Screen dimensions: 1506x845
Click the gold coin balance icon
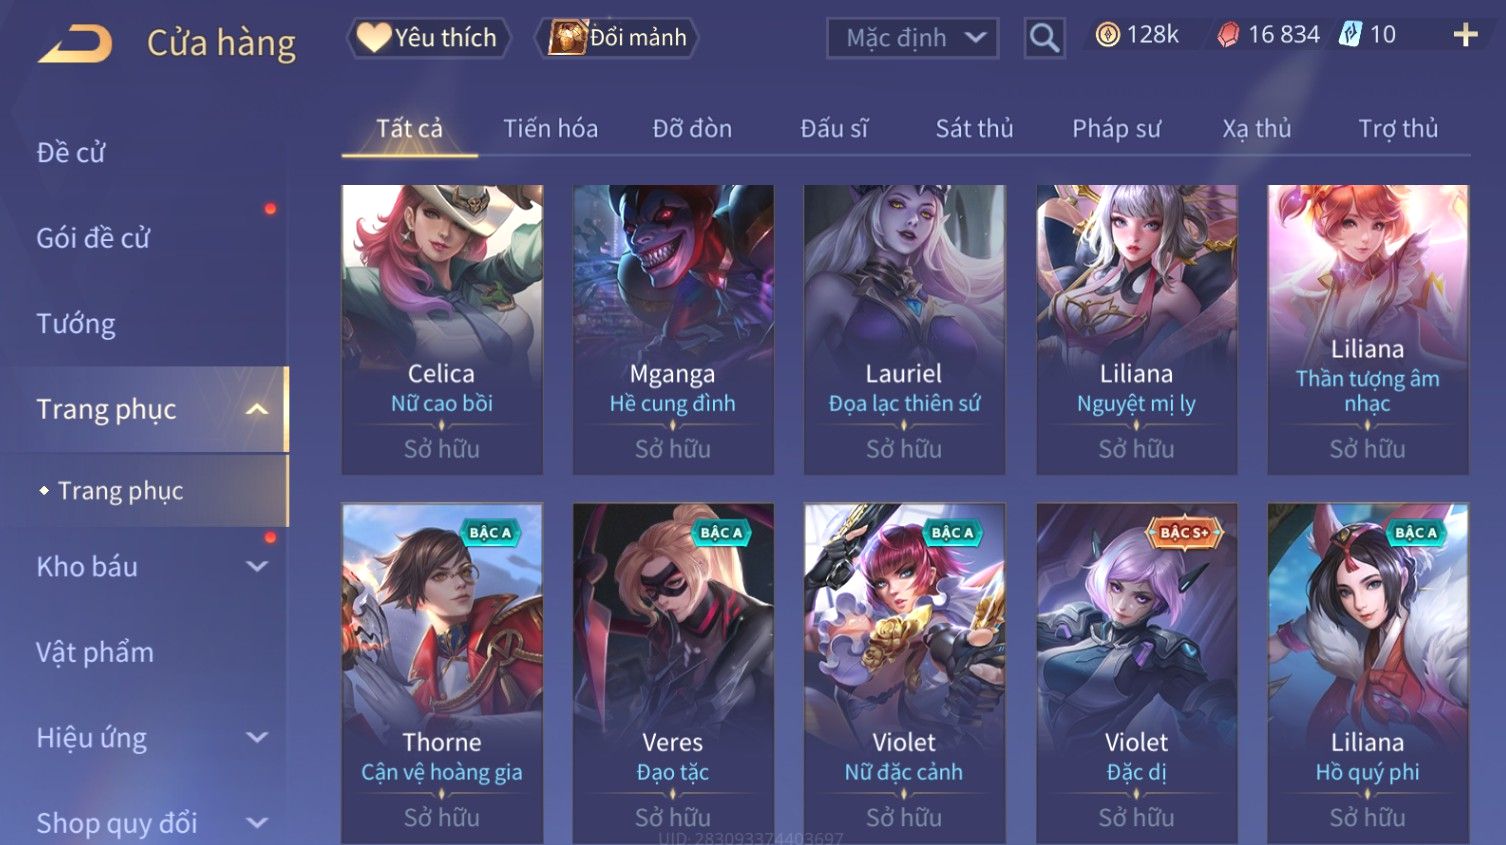tap(1107, 35)
